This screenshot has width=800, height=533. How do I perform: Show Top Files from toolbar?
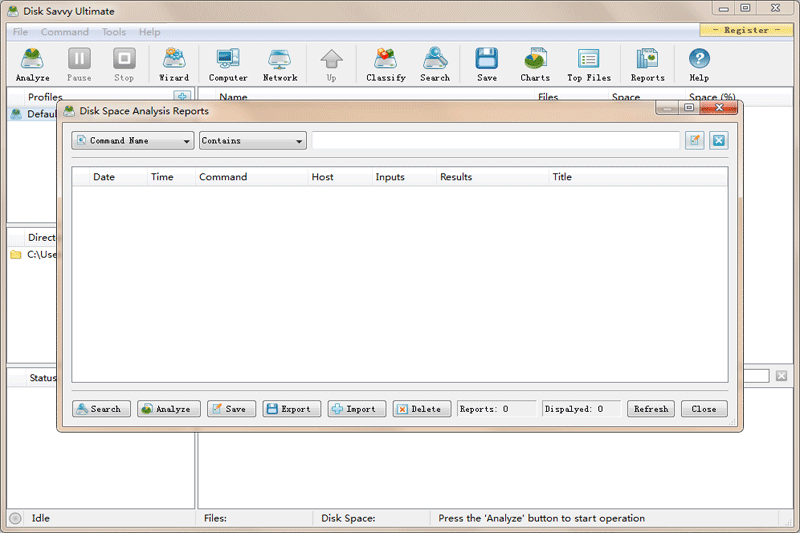coord(589,65)
